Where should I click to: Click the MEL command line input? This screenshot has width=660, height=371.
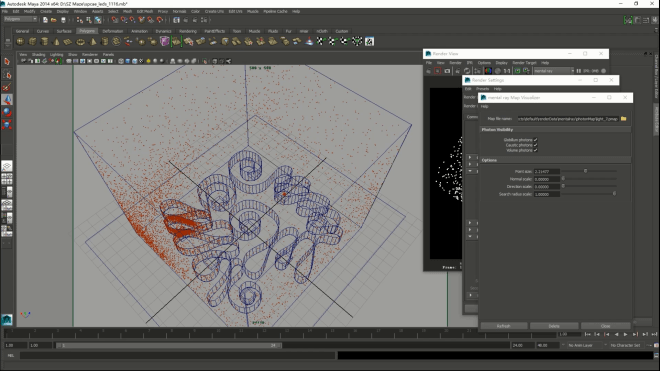coord(178,355)
